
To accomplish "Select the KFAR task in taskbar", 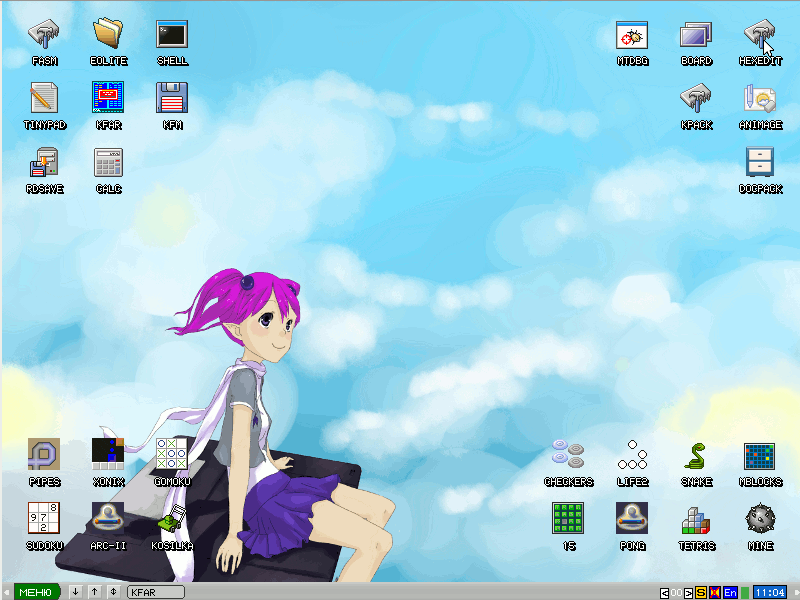I will [x=156, y=592].
